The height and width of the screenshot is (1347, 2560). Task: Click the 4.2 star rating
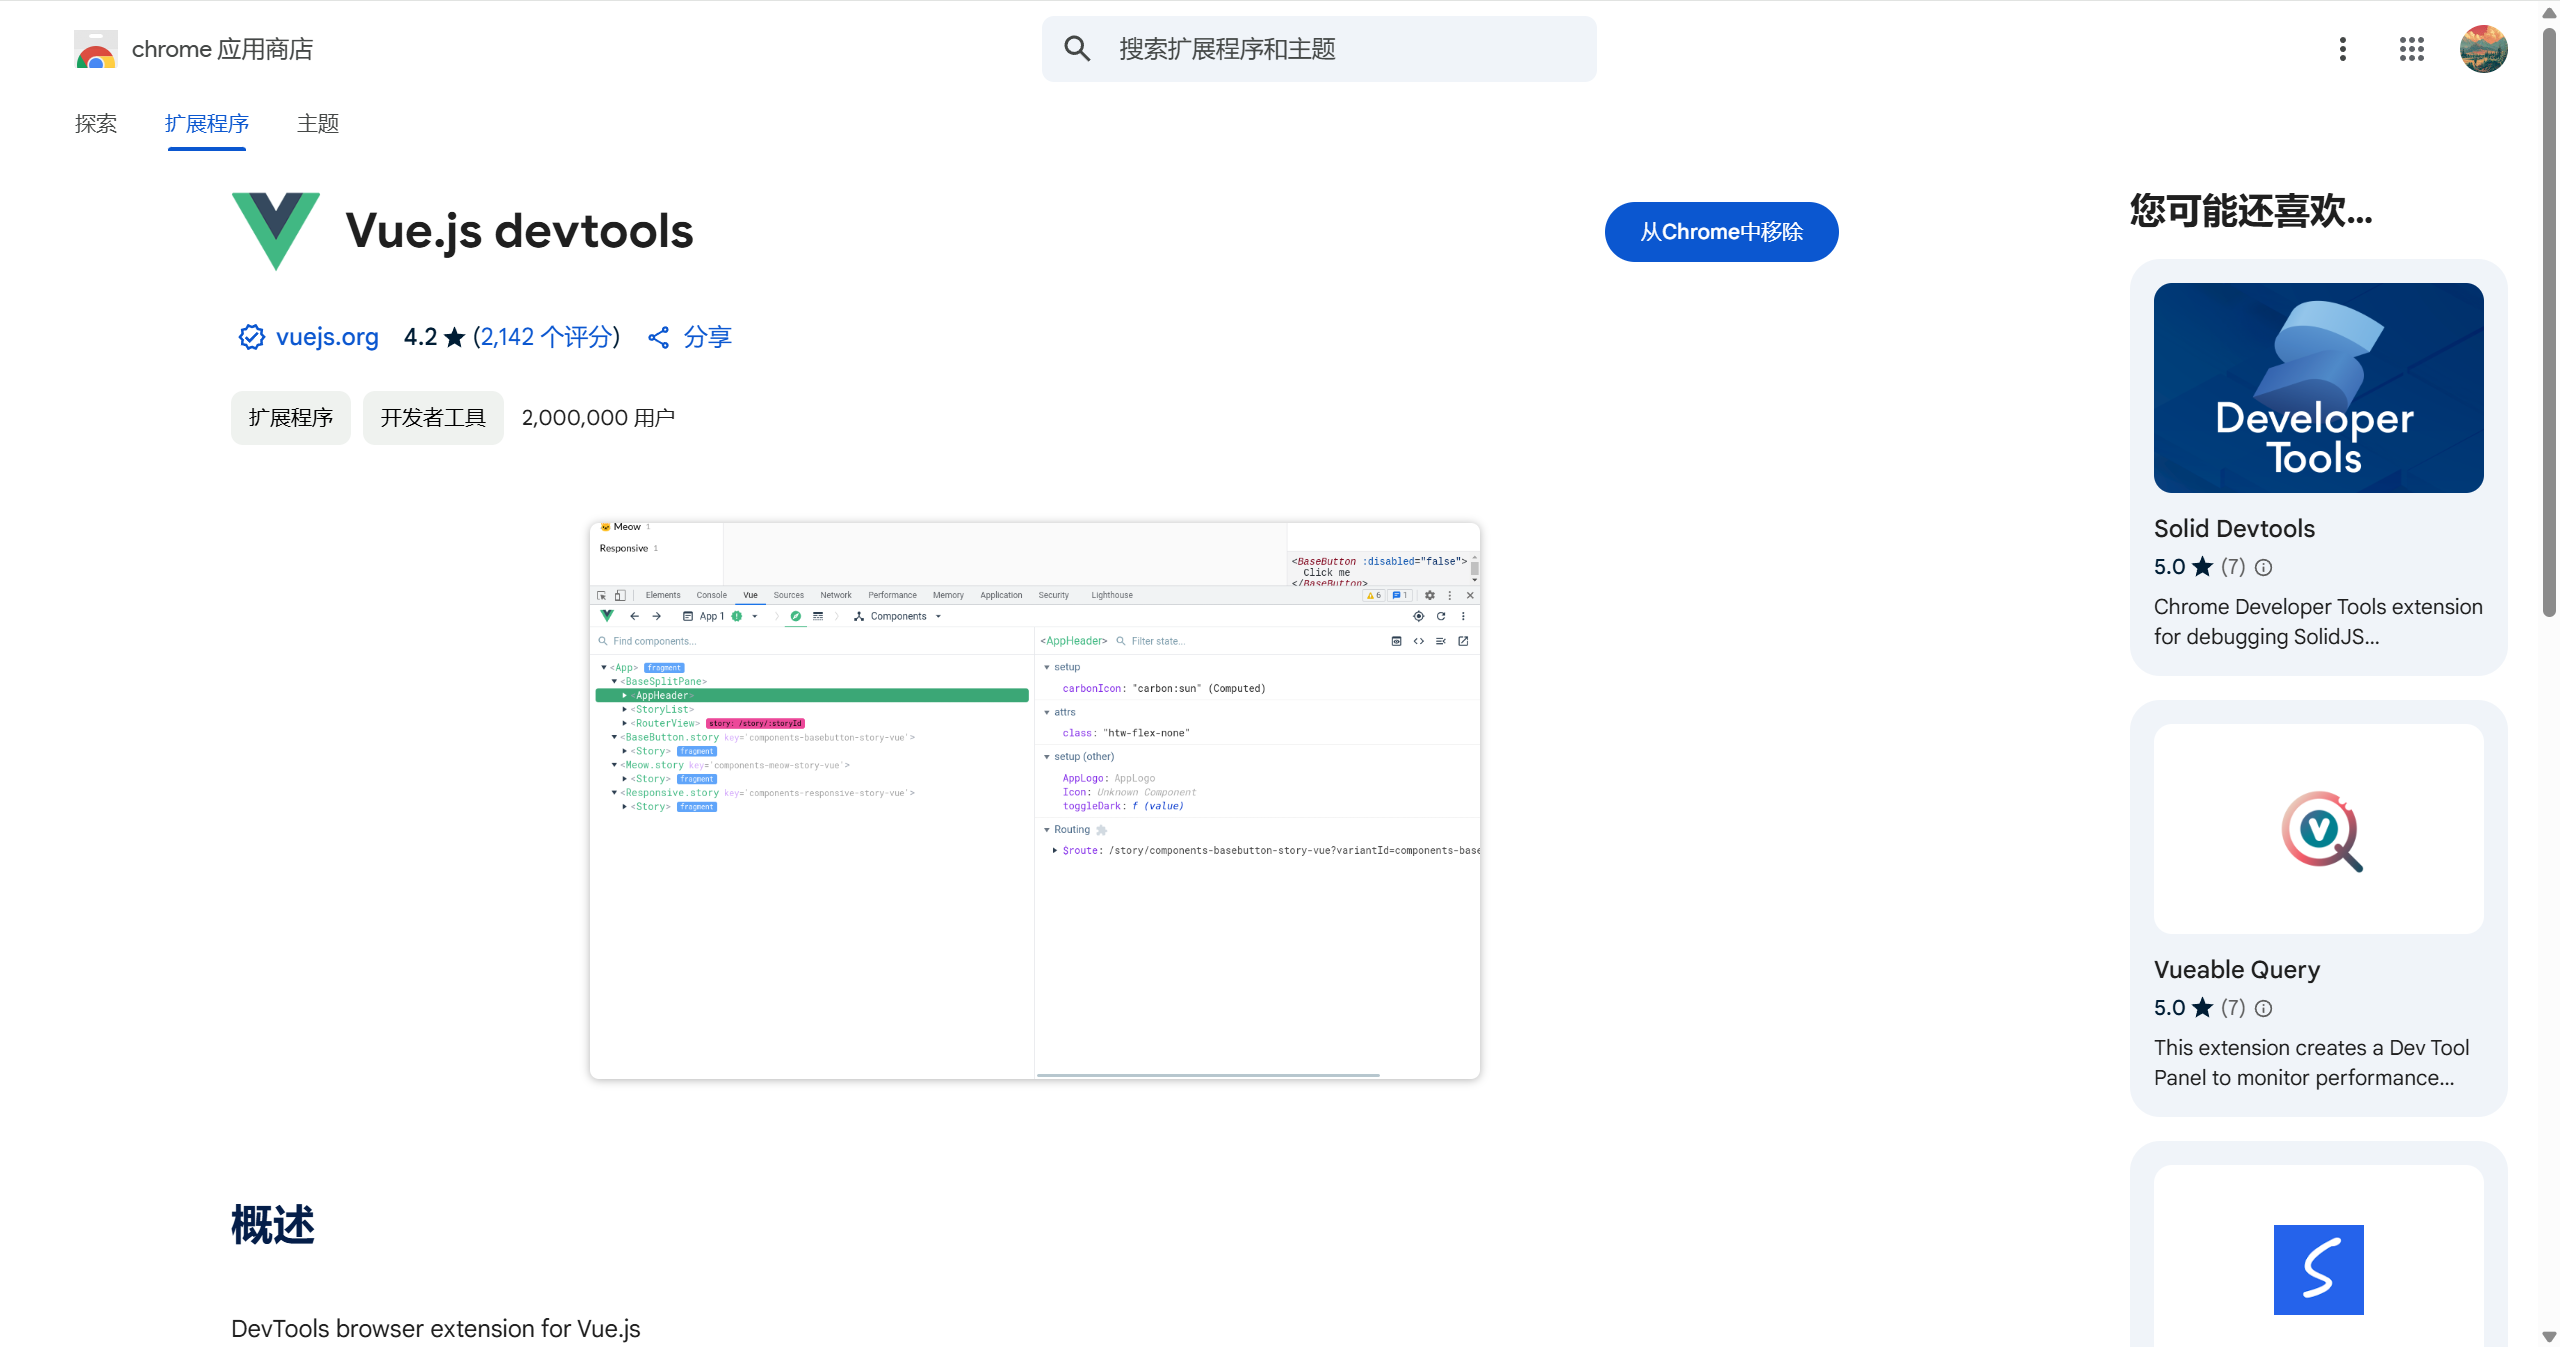coord(435,337)
